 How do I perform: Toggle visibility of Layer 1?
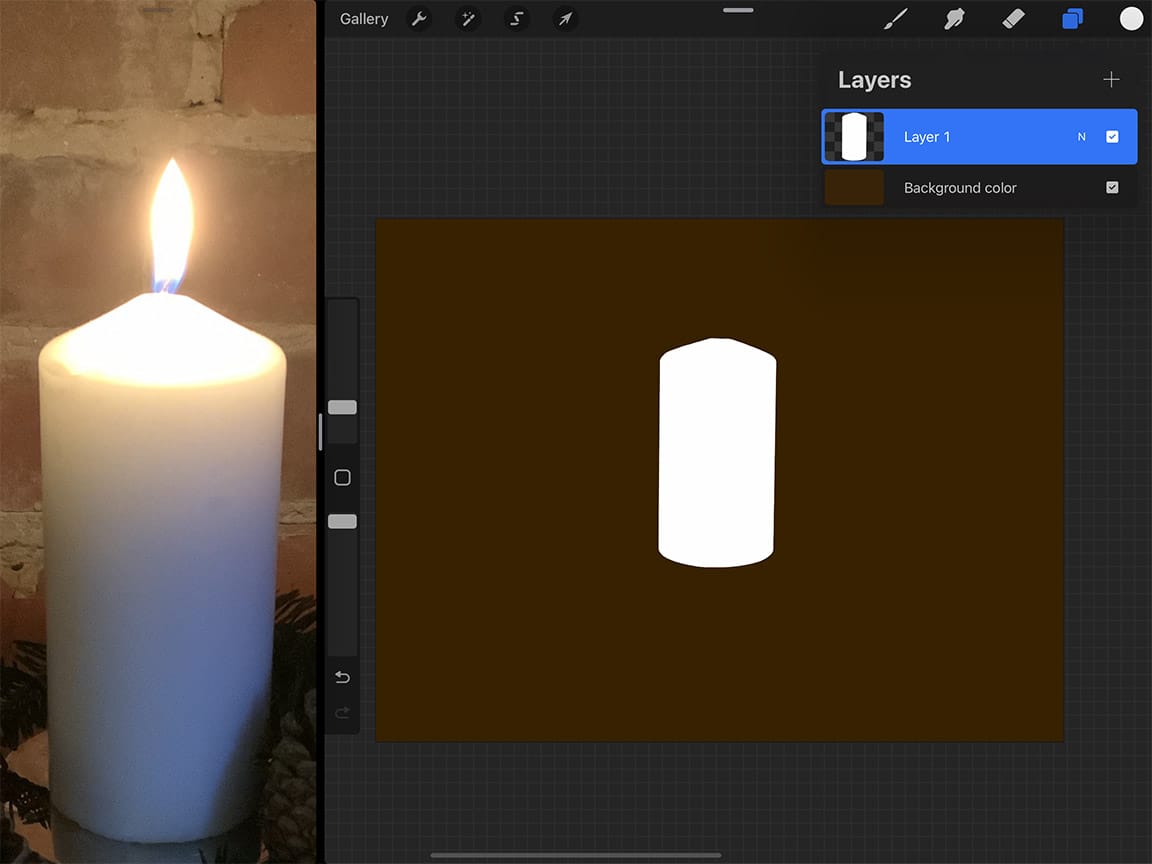click(x=1112, y=136)
